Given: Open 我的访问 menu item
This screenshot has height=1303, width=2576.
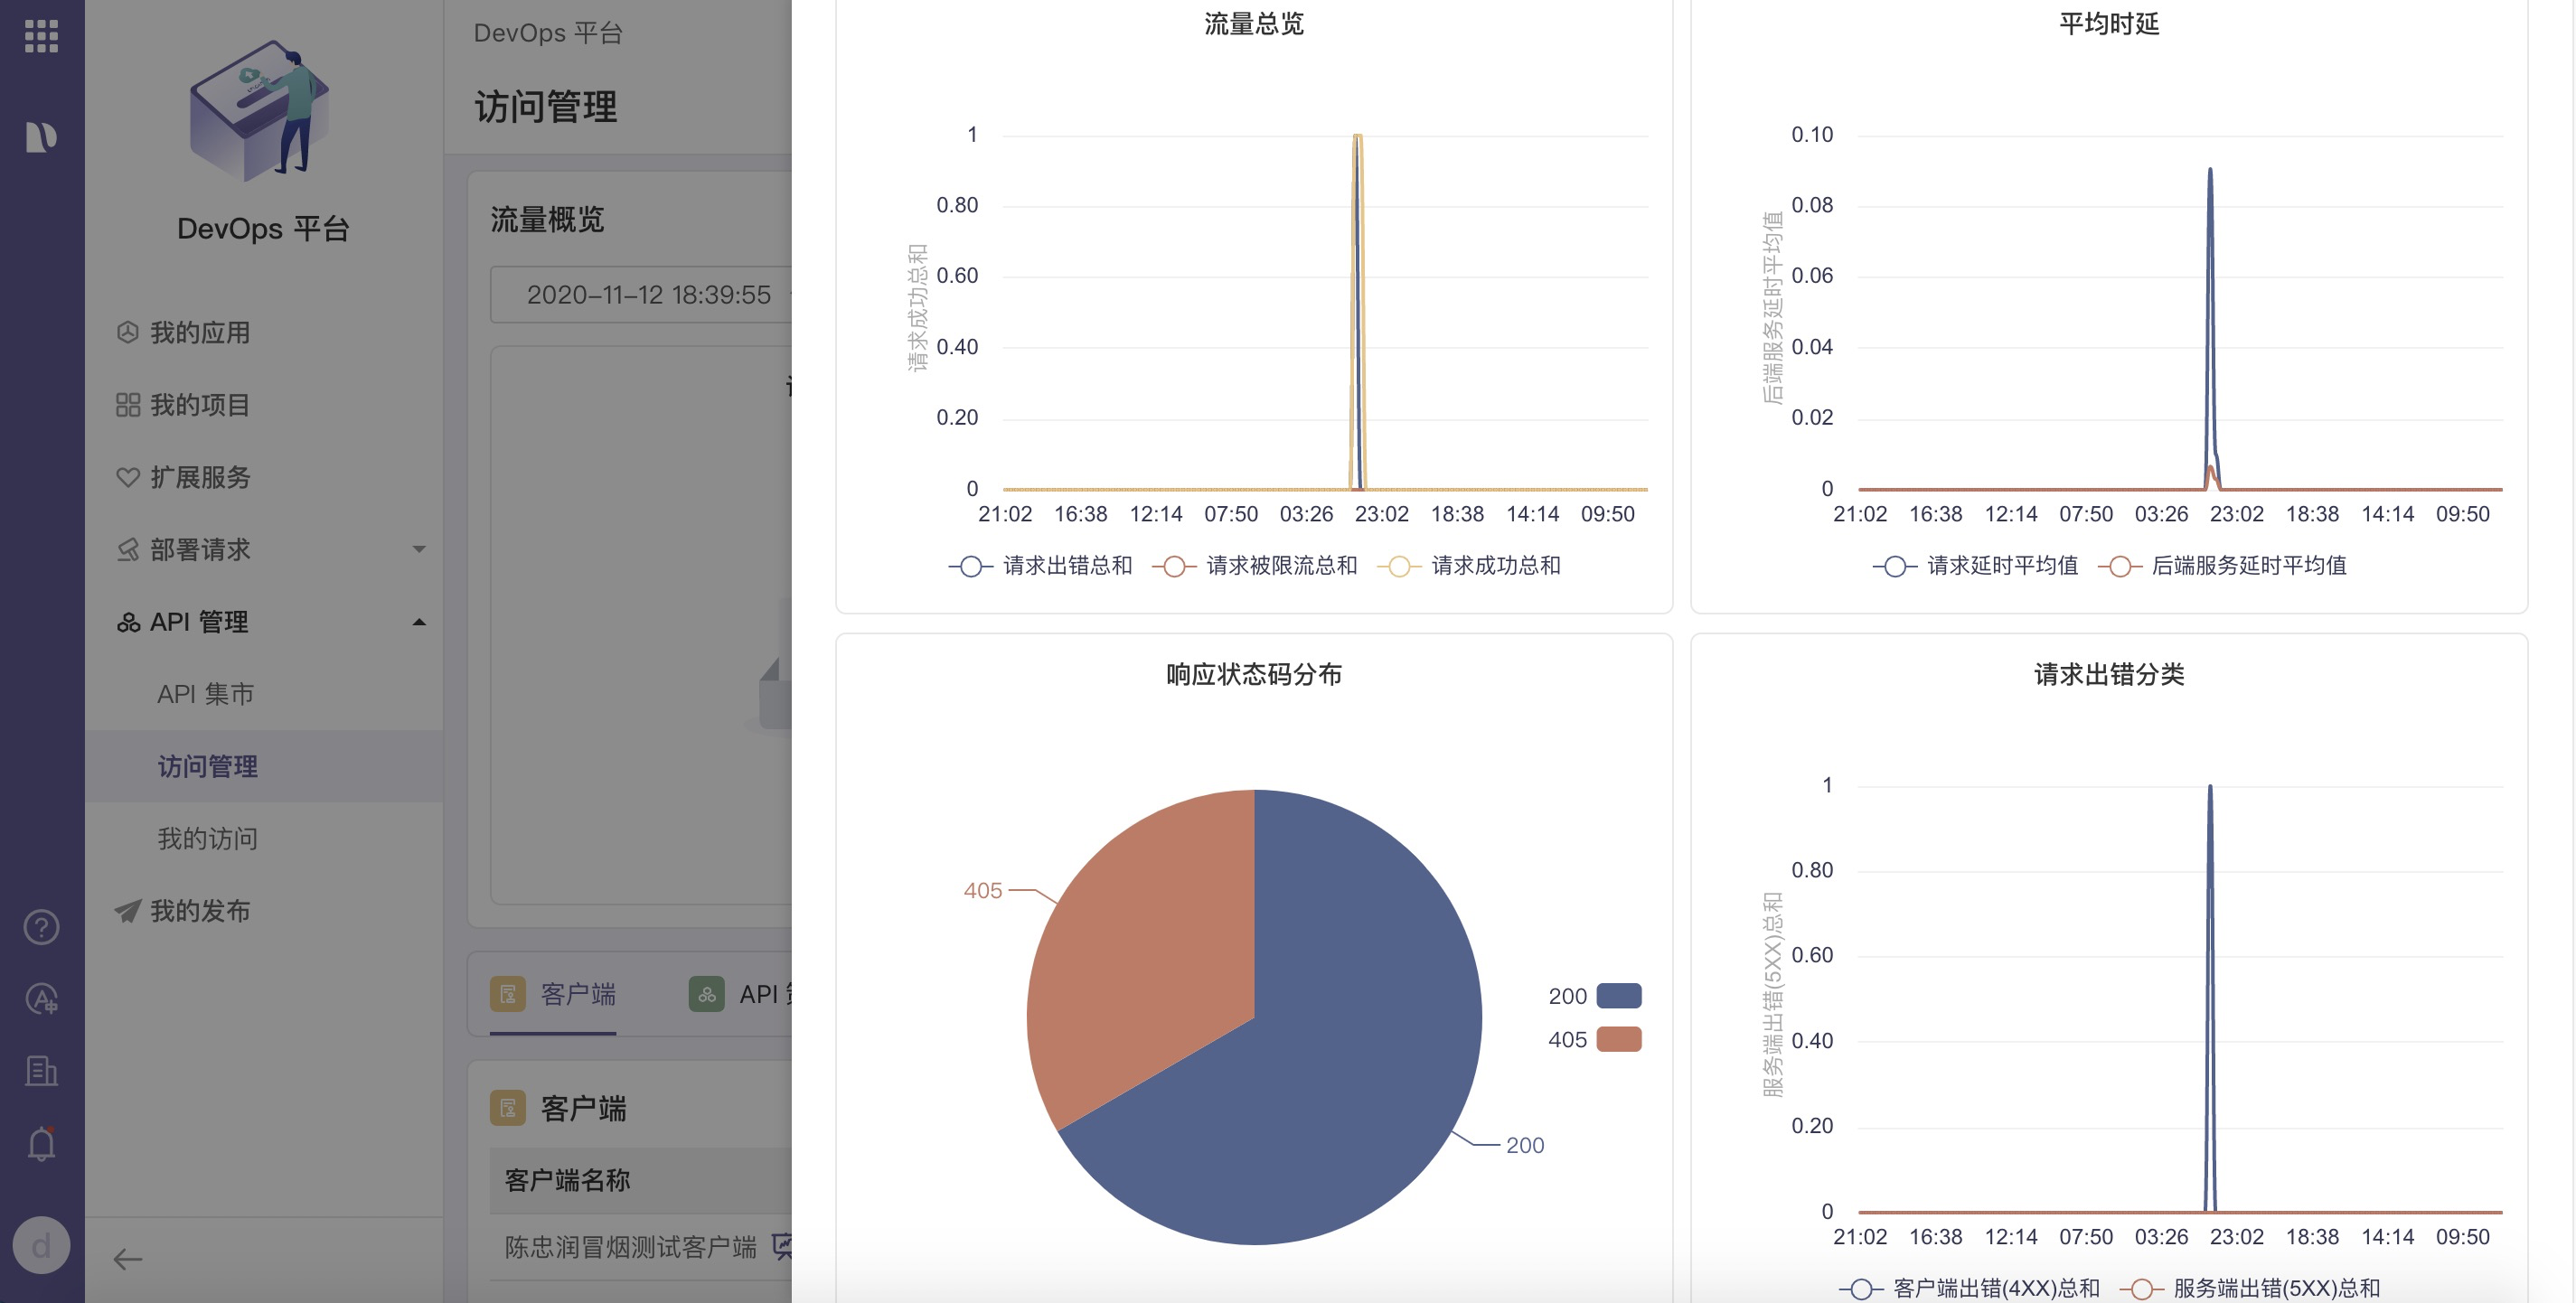Looking at the screenshot, I should click(207, 838).
